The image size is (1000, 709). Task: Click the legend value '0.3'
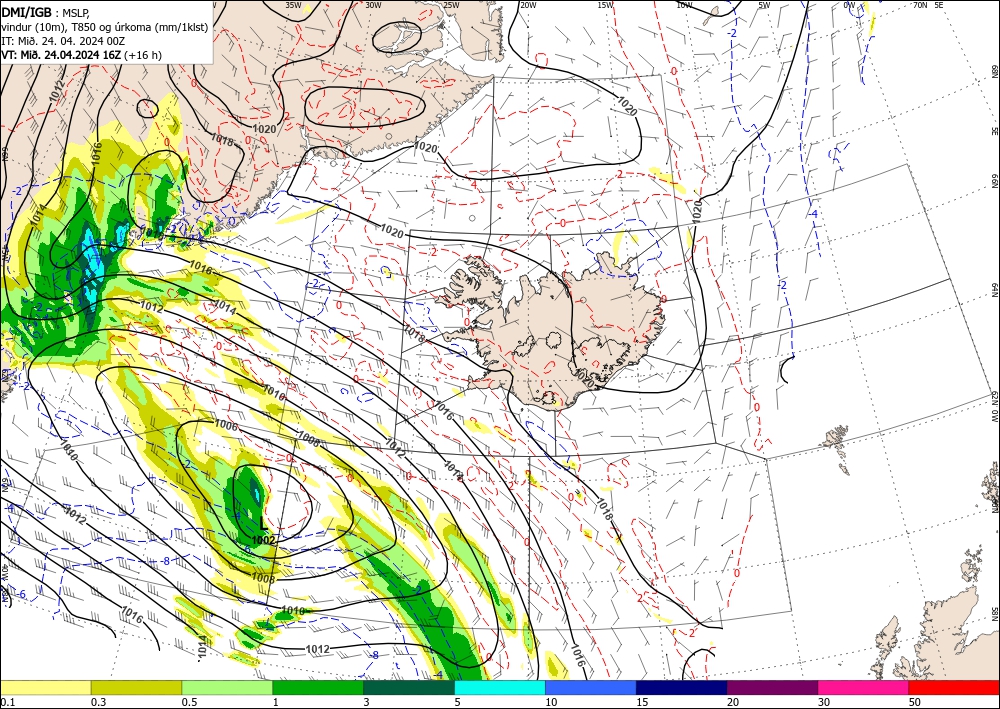98,702
